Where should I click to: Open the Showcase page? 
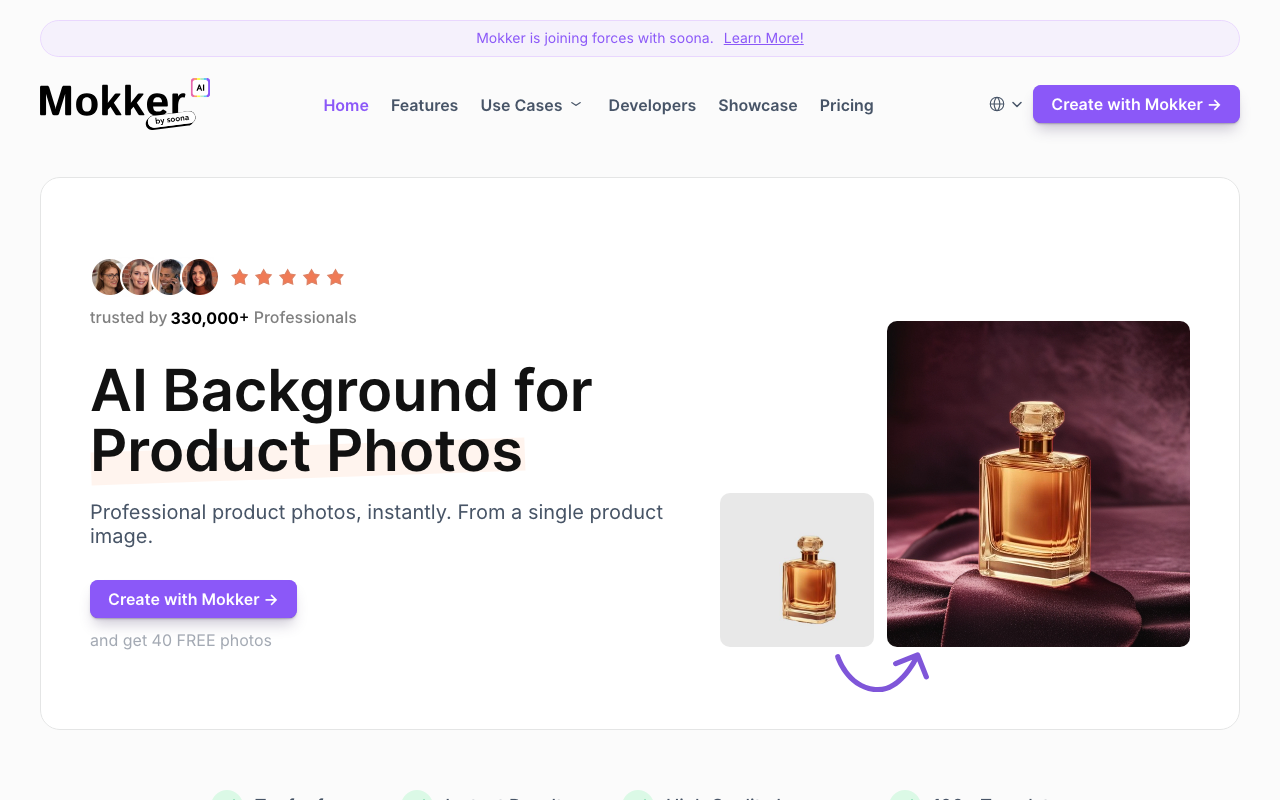coord(758,105)
